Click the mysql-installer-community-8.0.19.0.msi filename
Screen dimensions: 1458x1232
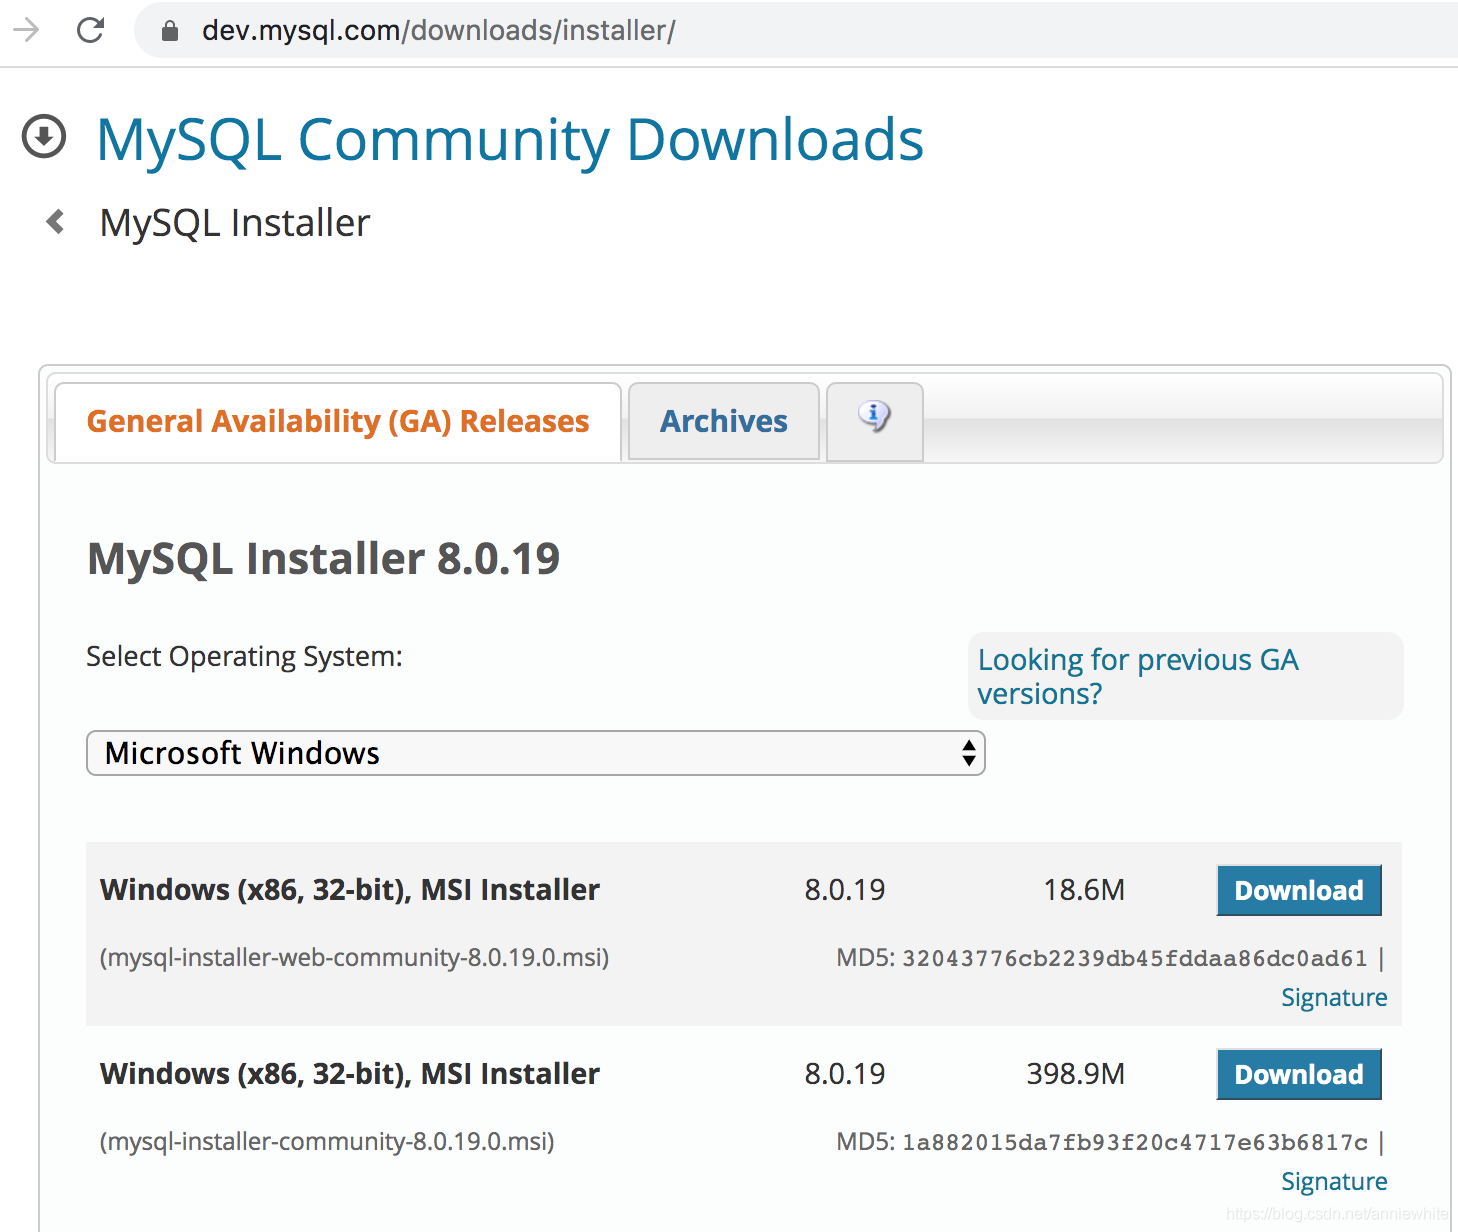point(327,1141)
